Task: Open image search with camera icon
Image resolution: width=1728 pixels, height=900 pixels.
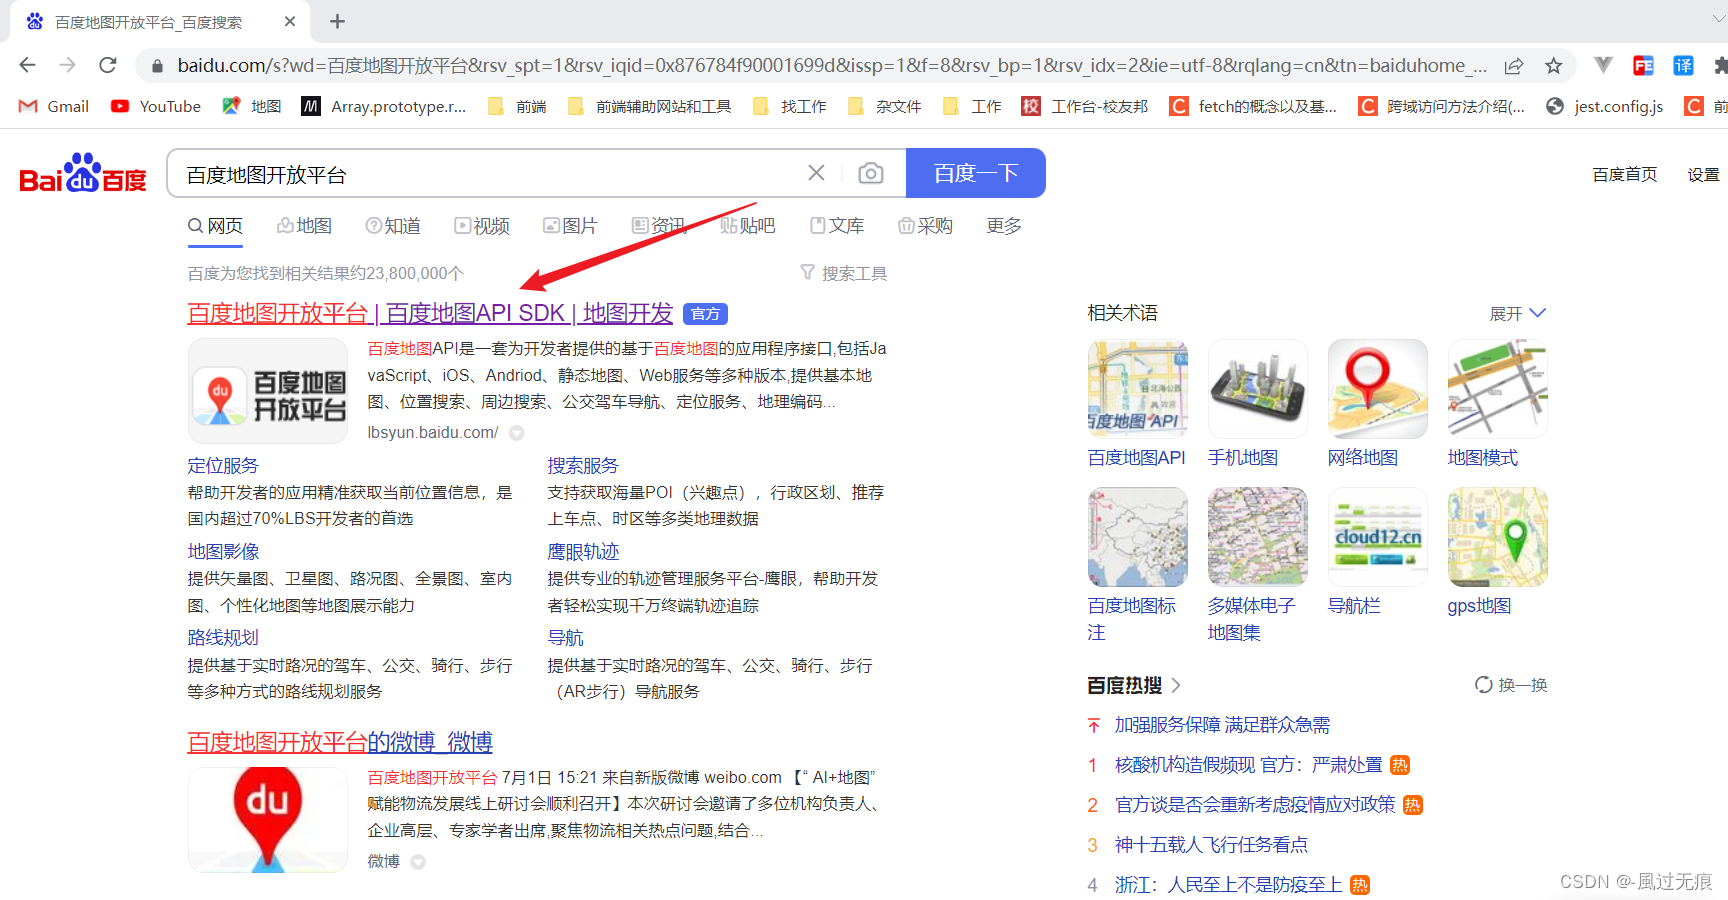Action: pos(871,173)
